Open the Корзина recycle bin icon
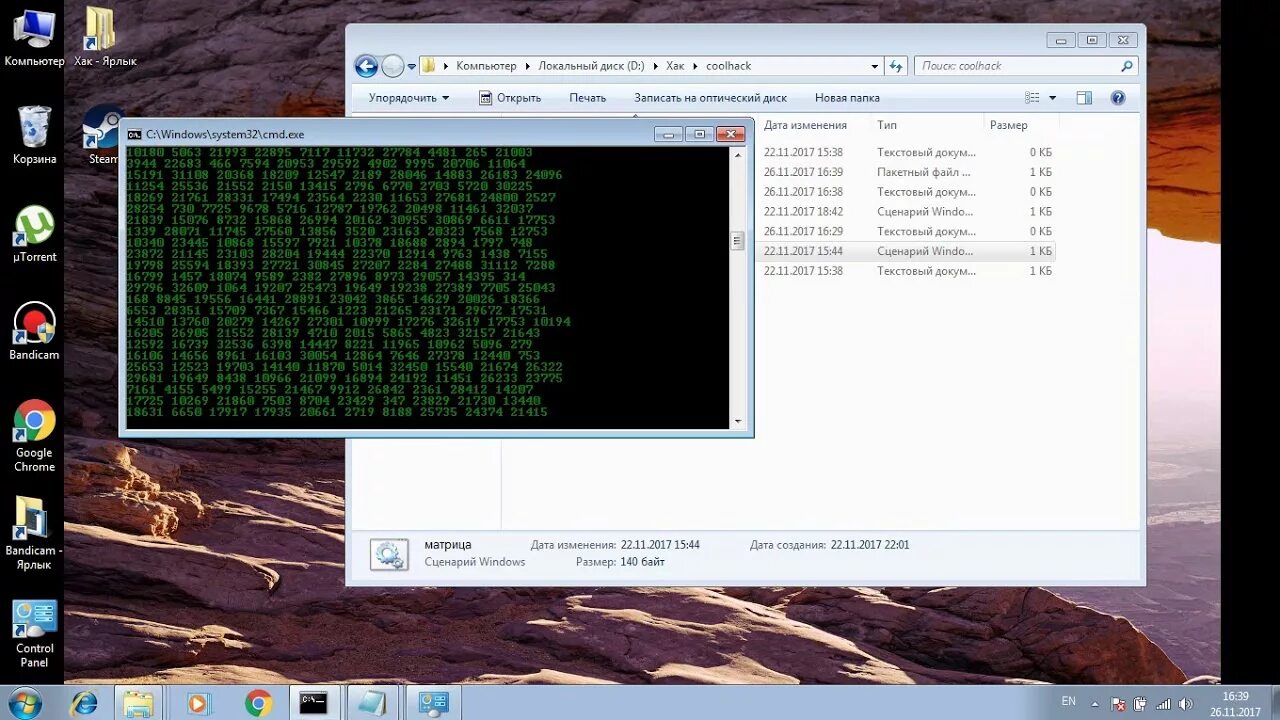1280x720 pixels. (34, 136)
